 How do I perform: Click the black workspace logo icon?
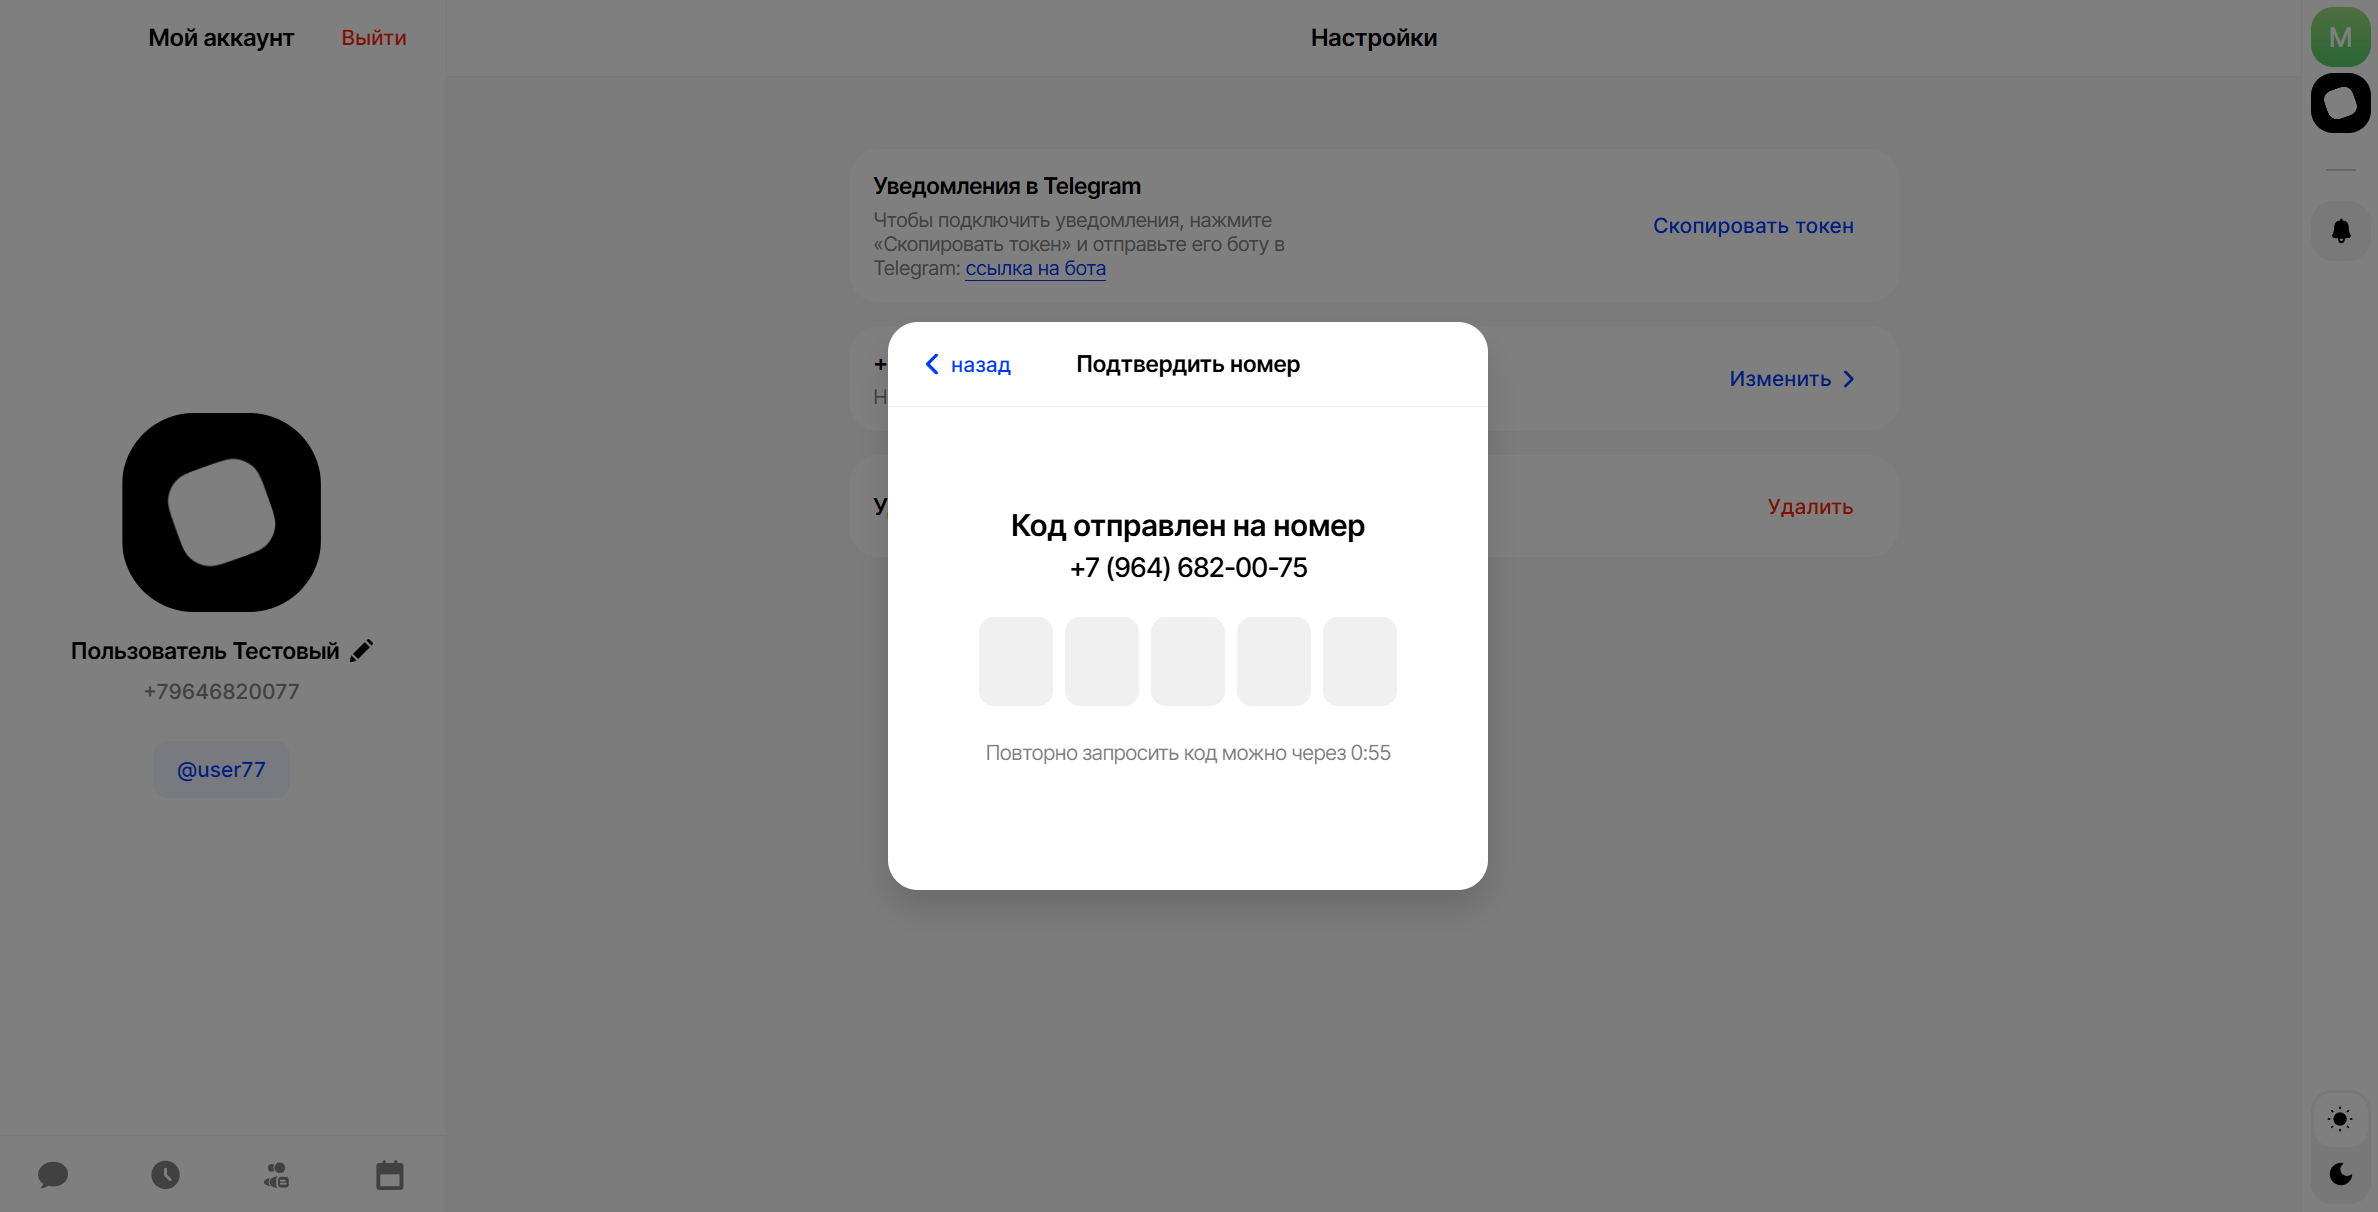click(x=2340, y=103)
